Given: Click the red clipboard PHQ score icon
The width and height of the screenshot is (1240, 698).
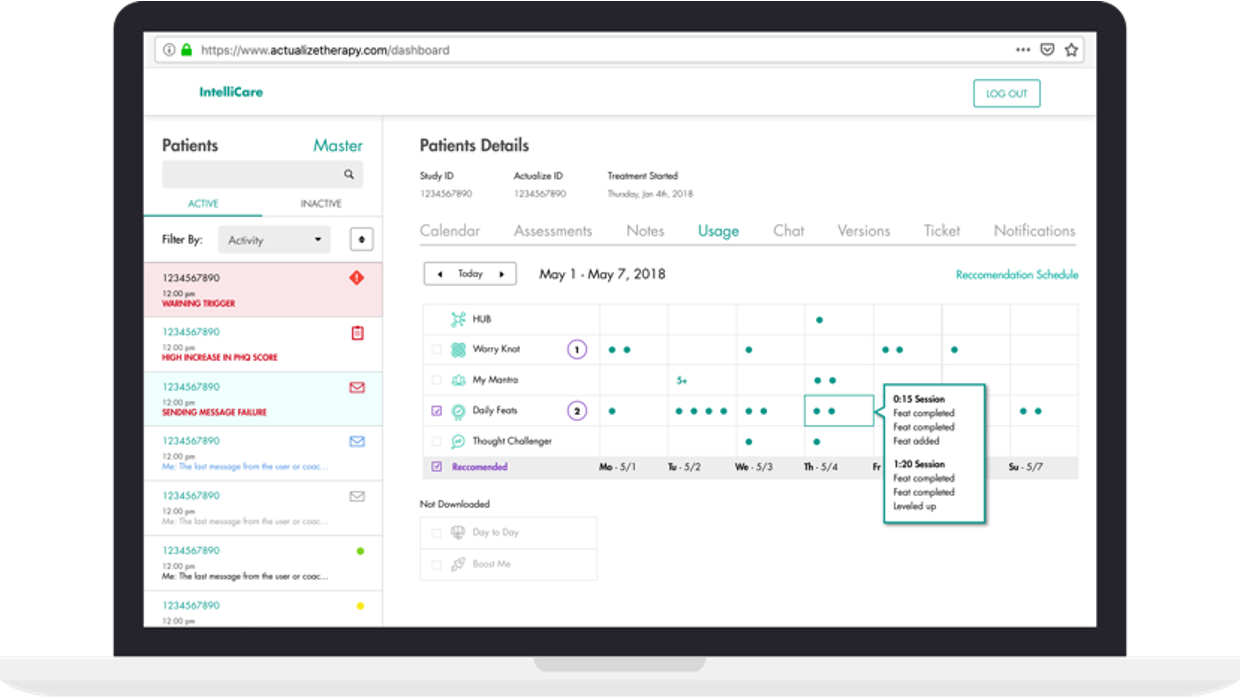Looking at the screenshot, I should point(358,333).
